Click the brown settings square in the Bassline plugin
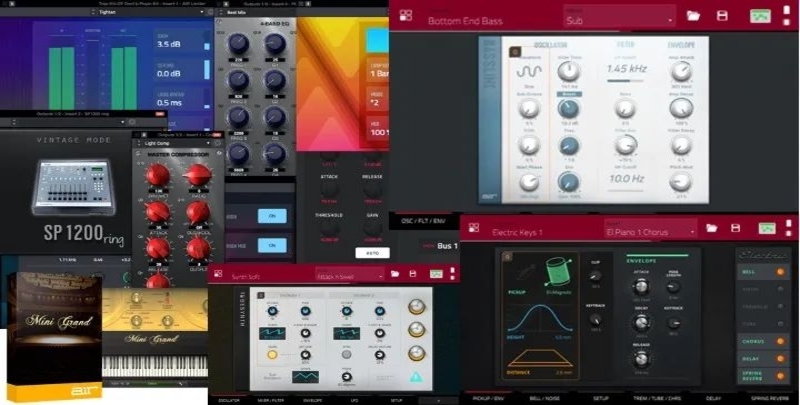800x405 pixels. coord(514,52)
